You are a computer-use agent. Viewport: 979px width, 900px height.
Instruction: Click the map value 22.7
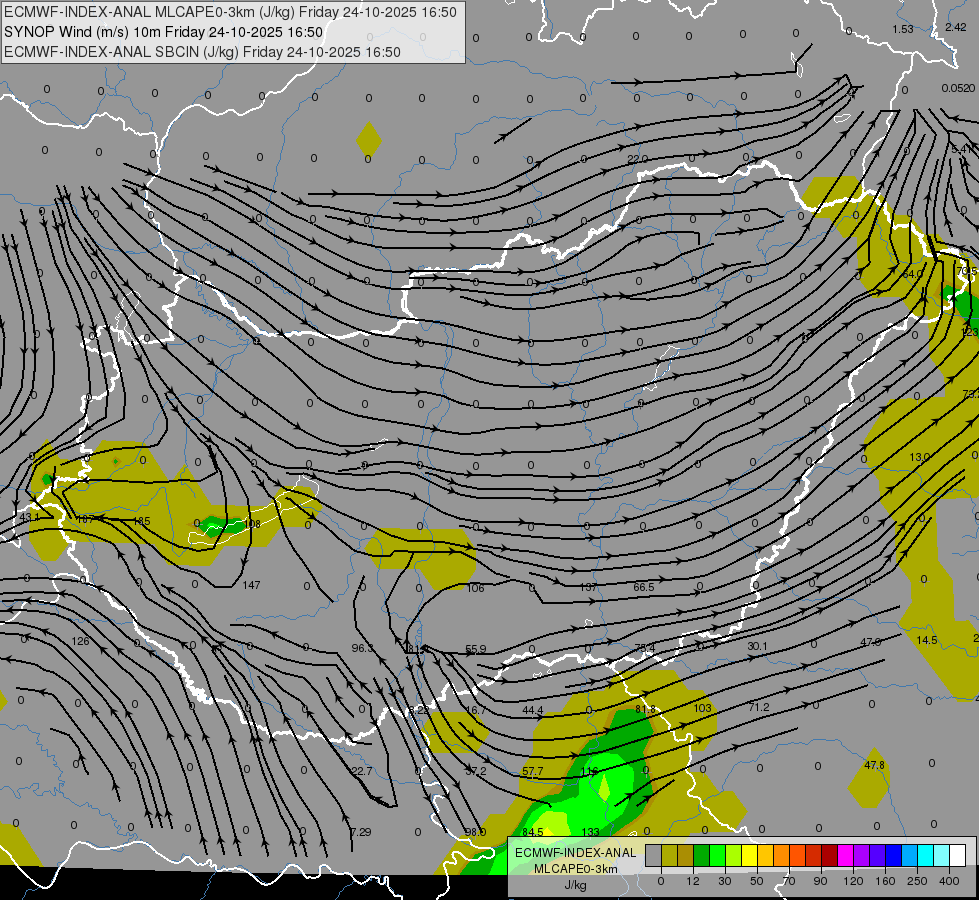tap(362, 771)
